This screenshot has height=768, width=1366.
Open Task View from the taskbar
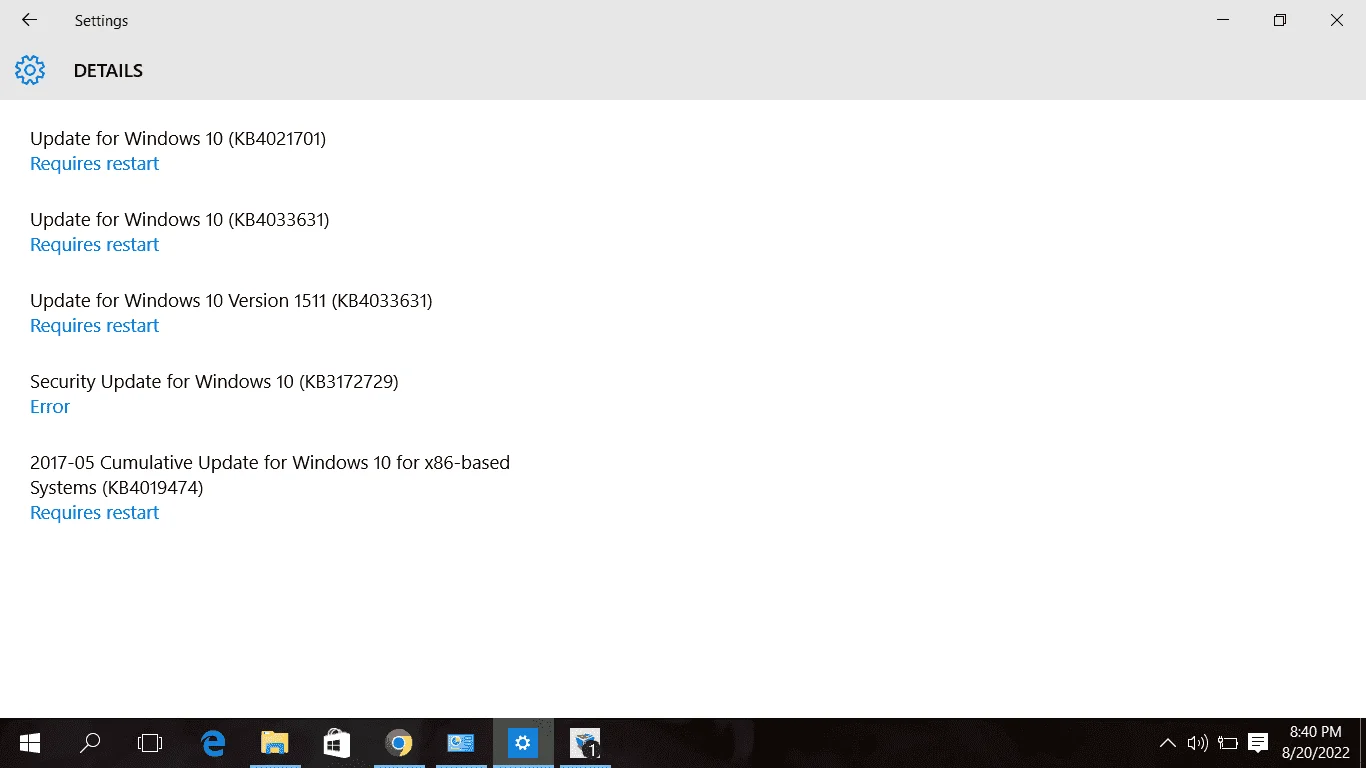tap(150, 743)
